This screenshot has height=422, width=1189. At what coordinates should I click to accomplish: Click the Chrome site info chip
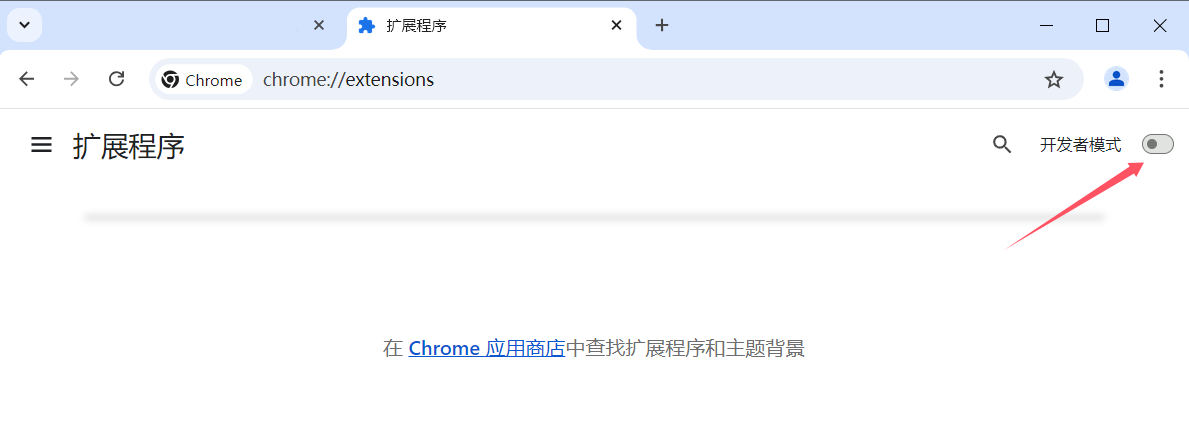pyautogui.click(x=202, y=80)
